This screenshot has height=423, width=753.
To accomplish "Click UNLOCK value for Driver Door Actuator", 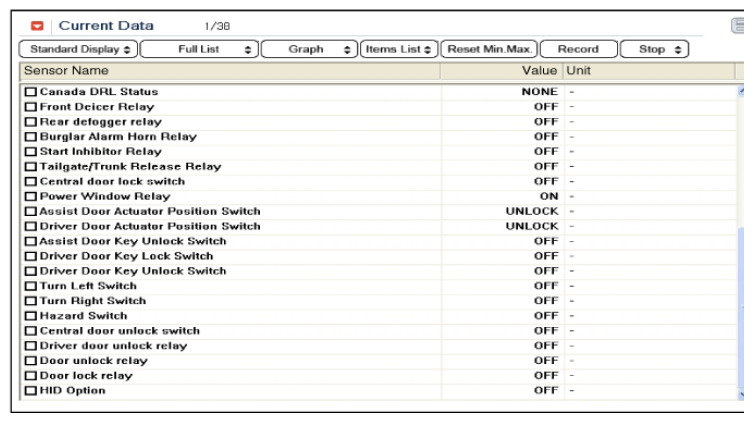I will pos(532,226).
